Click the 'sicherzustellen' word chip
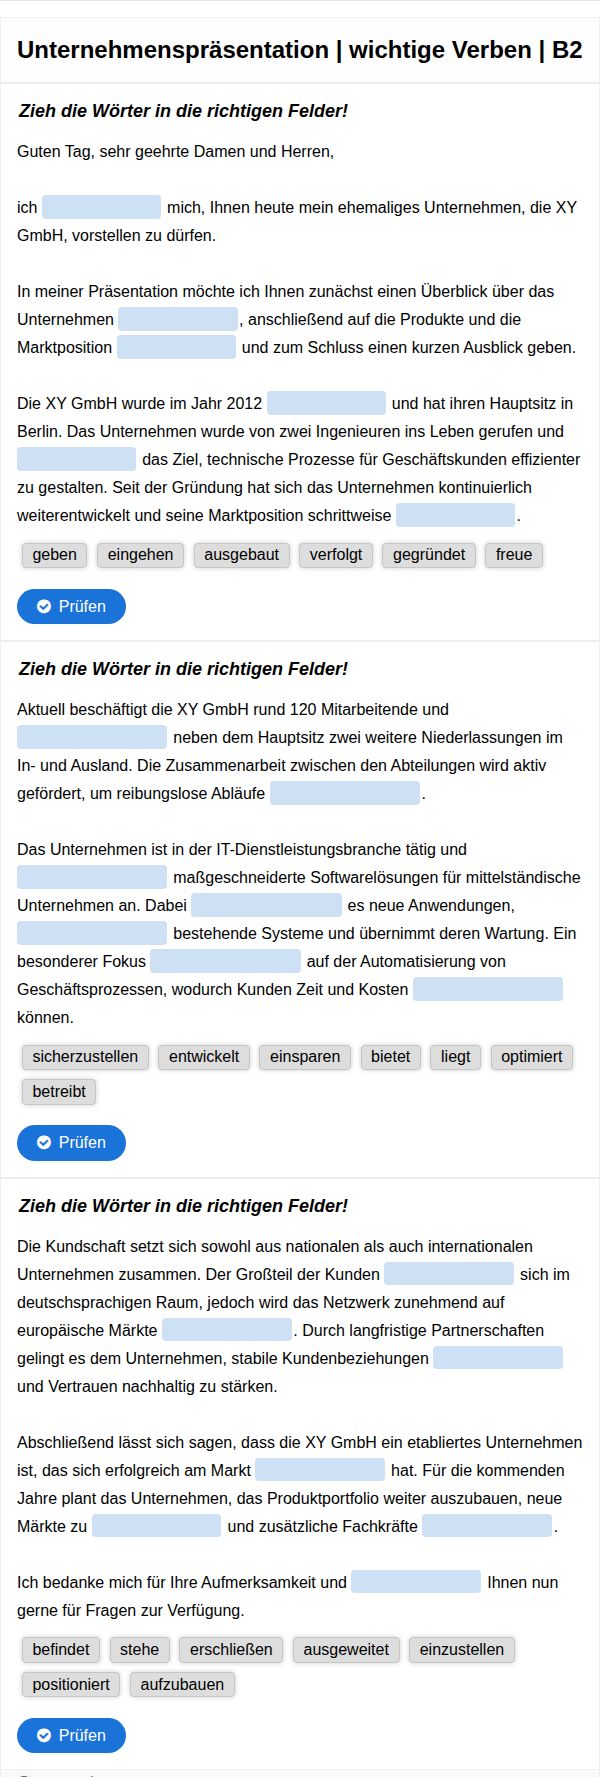 click(x=85, y=1056)
